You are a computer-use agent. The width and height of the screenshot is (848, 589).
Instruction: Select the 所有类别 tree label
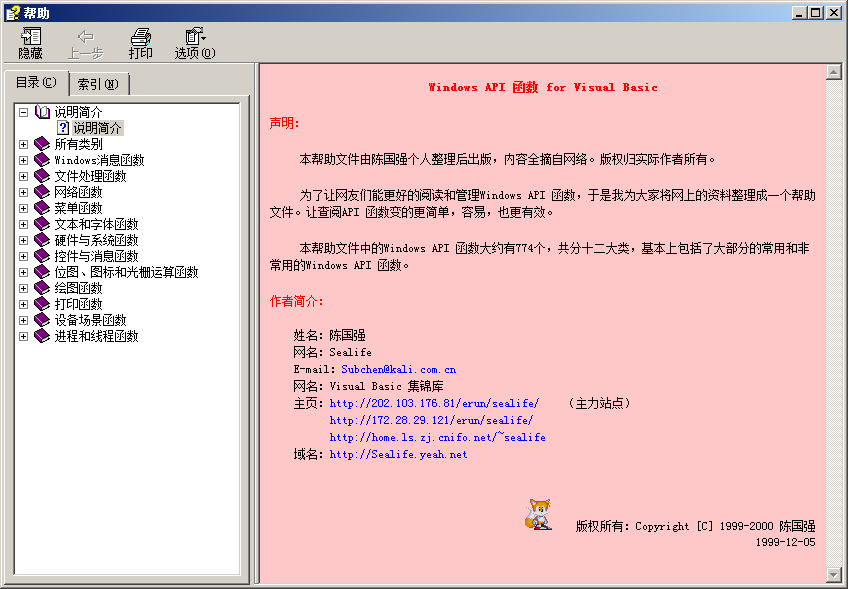point(78,144)
